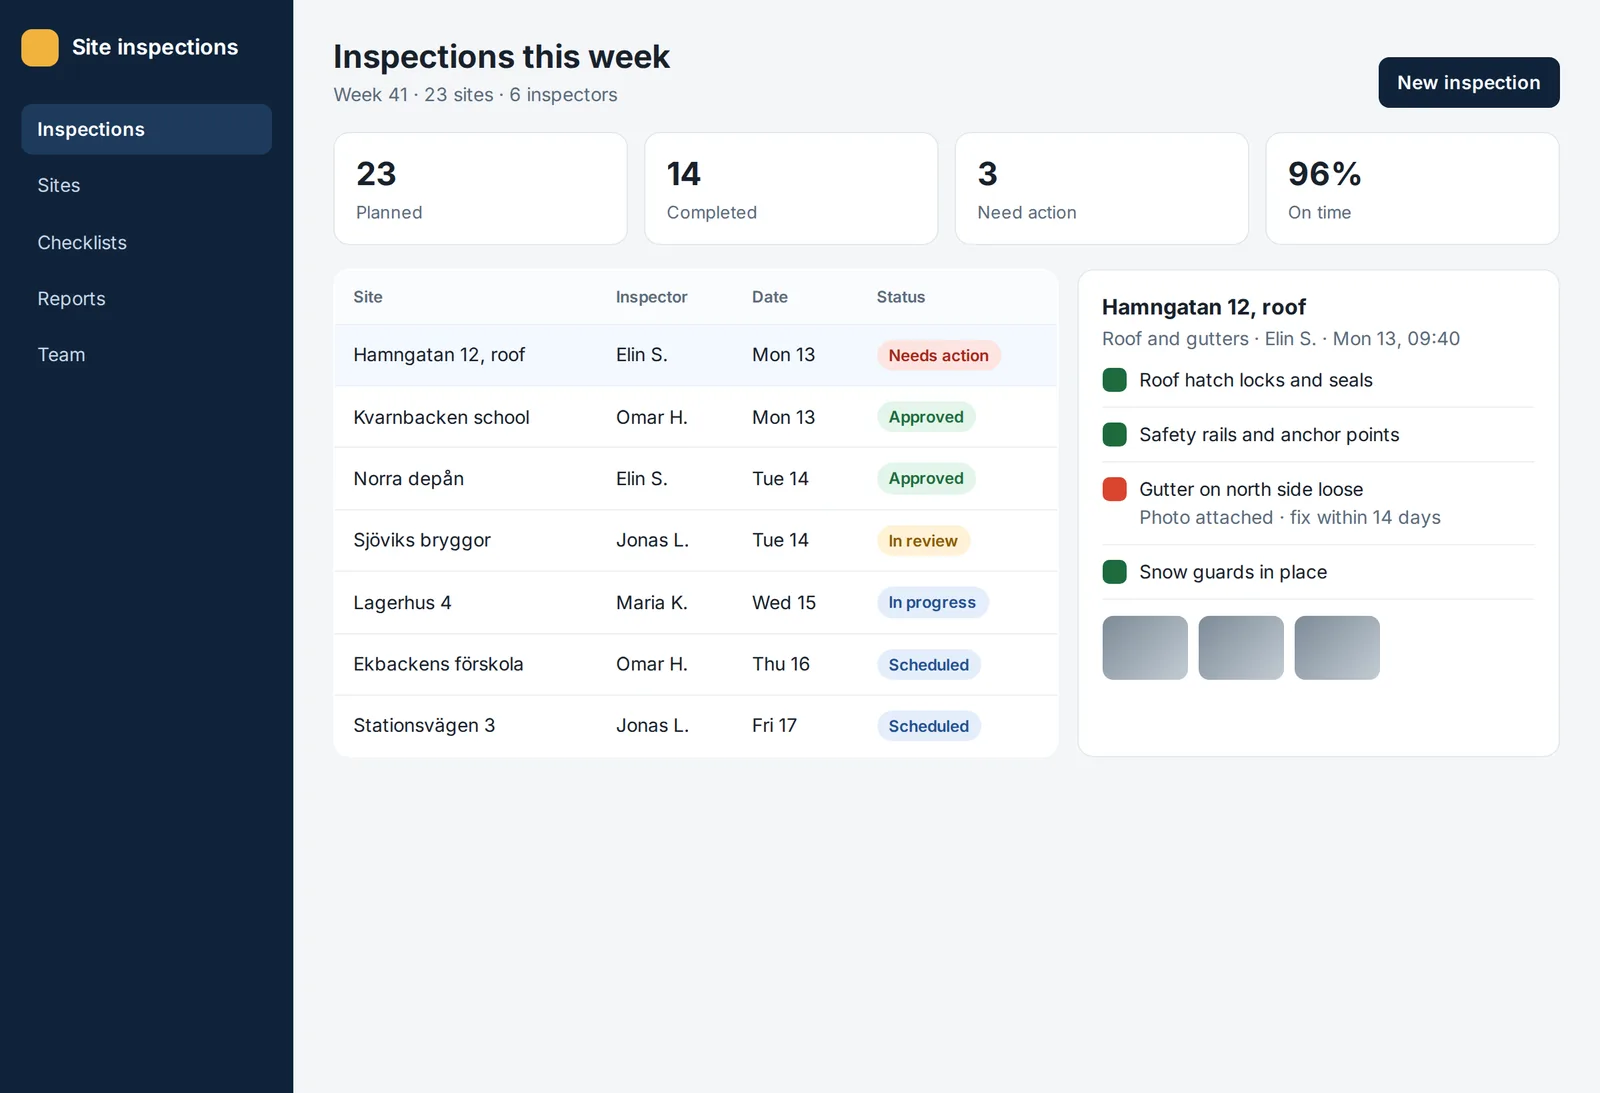1600x1093 pixels.
Task: Click the green indicator for Snow guards
Action: point(1114,572)
